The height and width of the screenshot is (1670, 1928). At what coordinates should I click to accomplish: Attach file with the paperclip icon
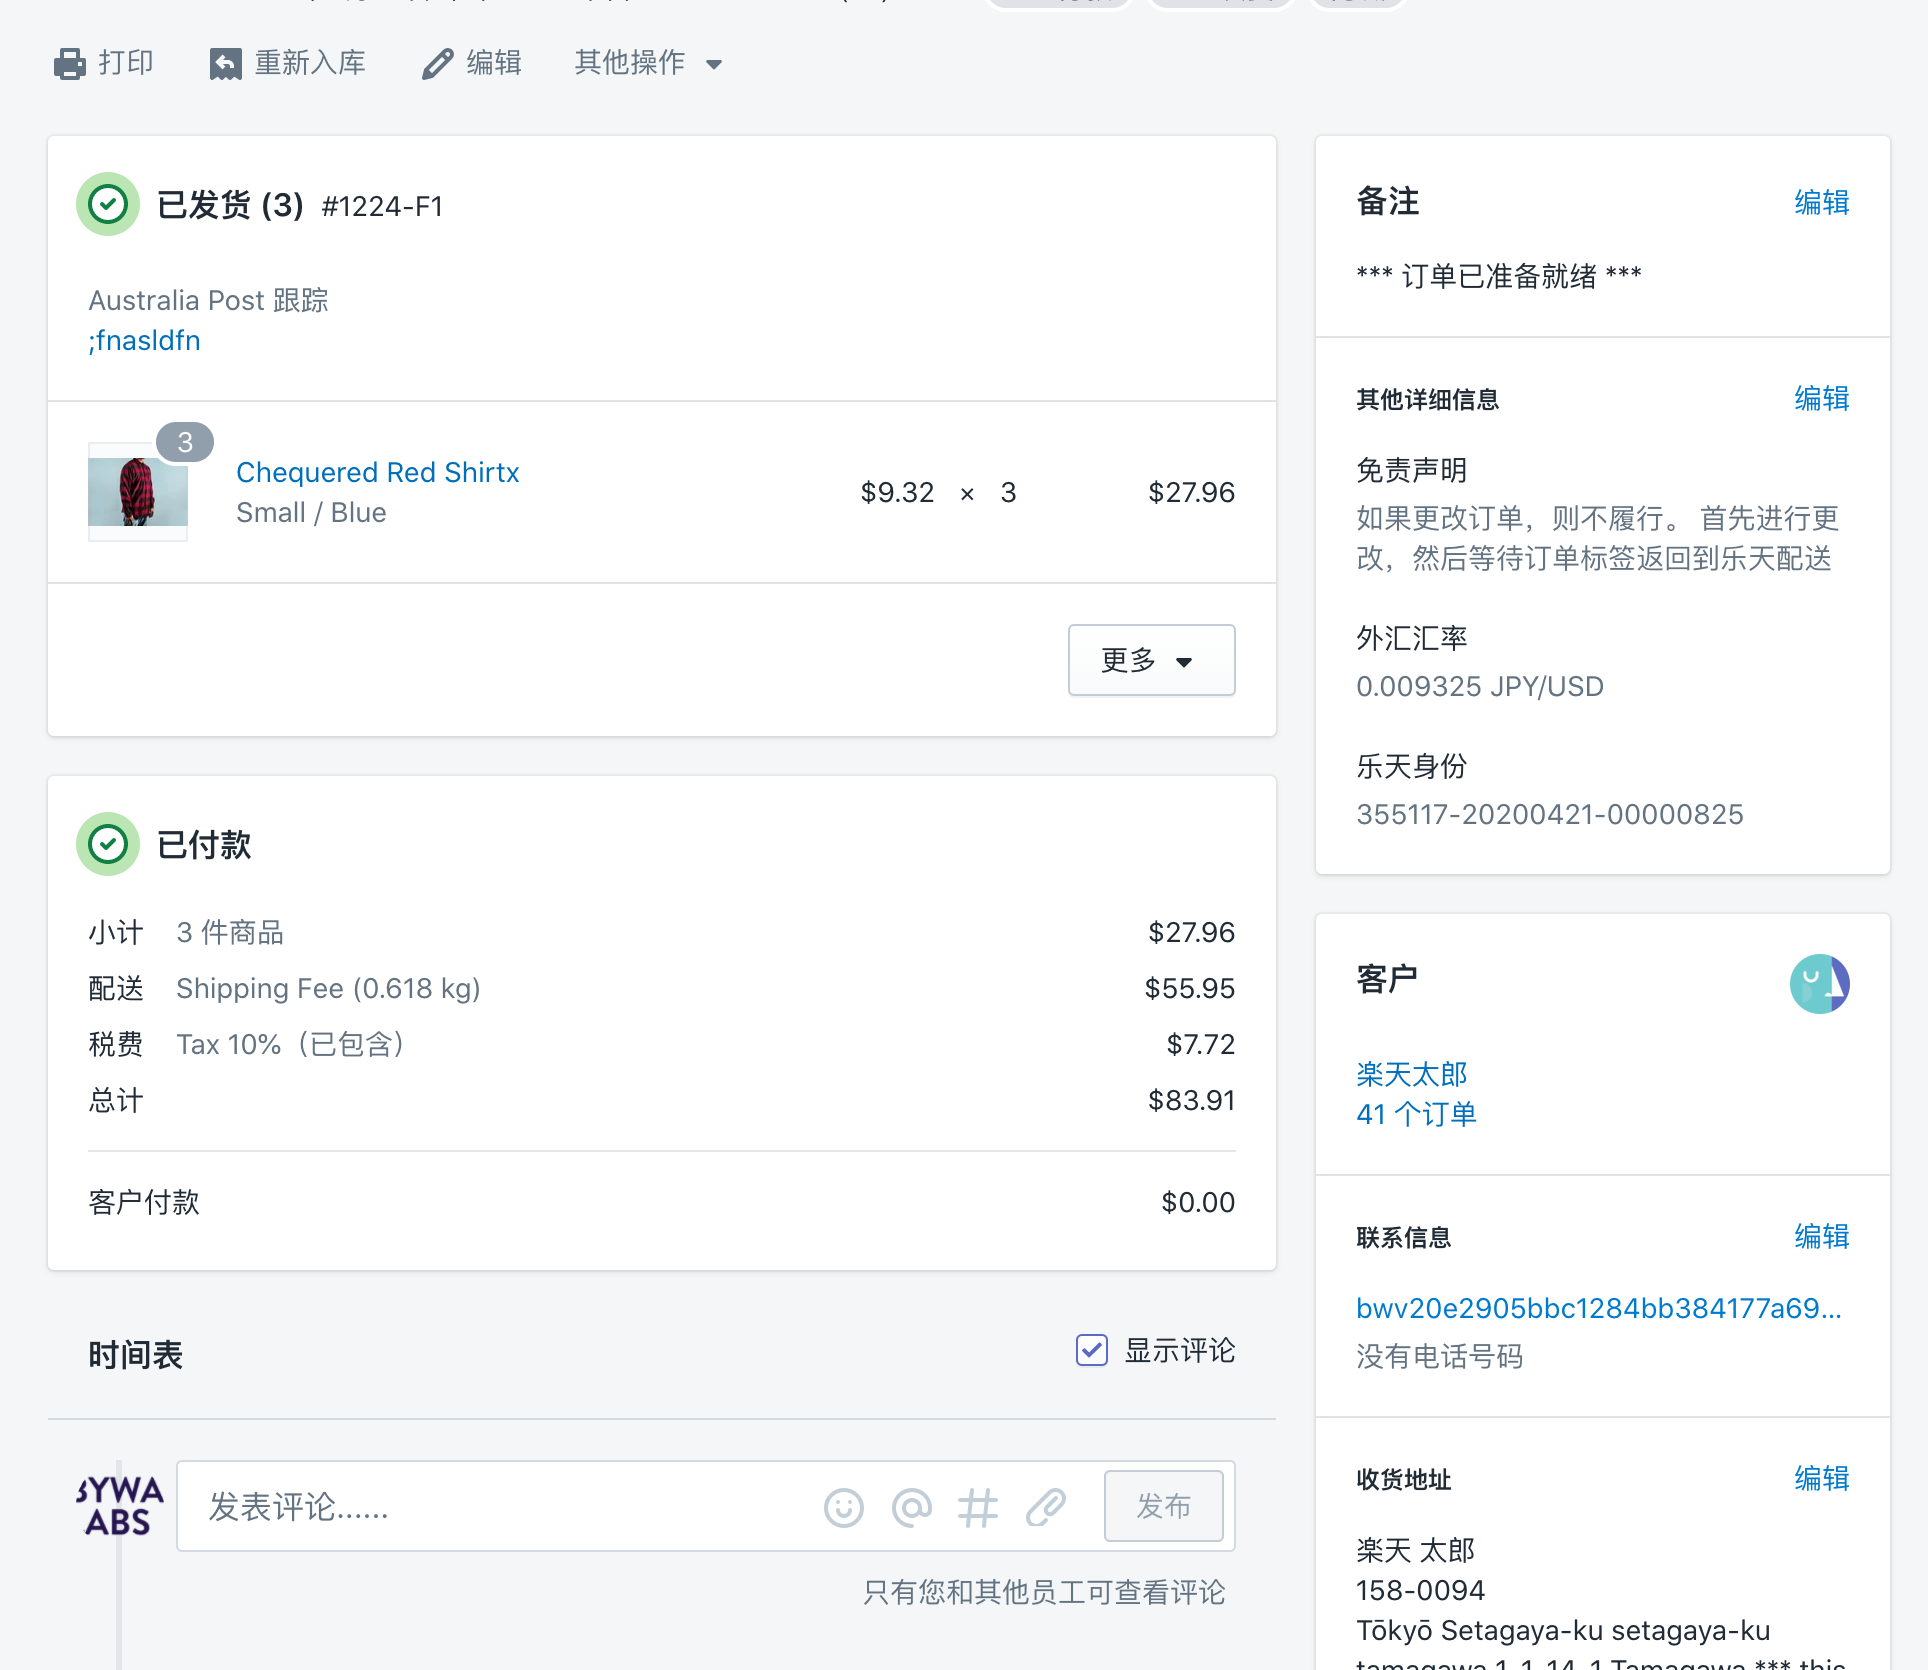coord(1045,1507)
